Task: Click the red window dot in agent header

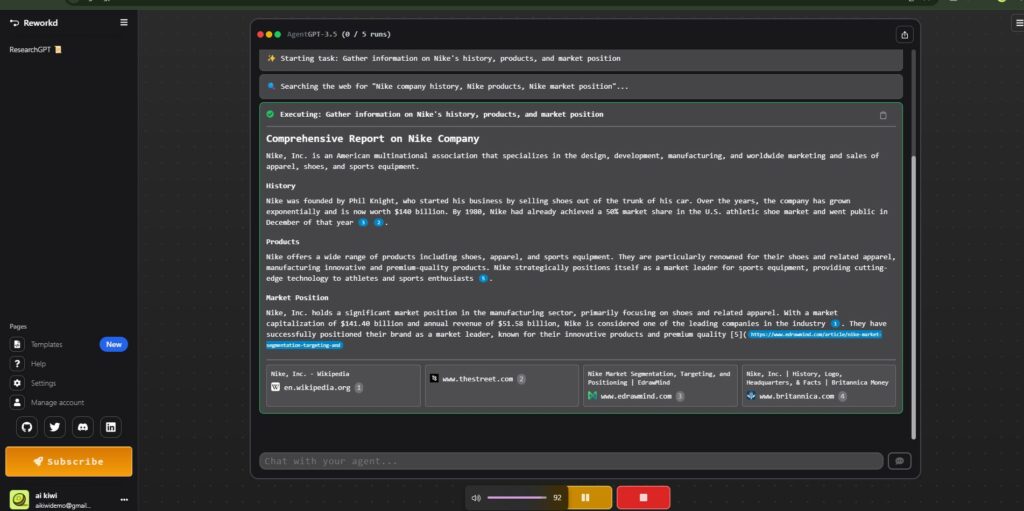Action: pyautogui.click(x=261, y=35)
